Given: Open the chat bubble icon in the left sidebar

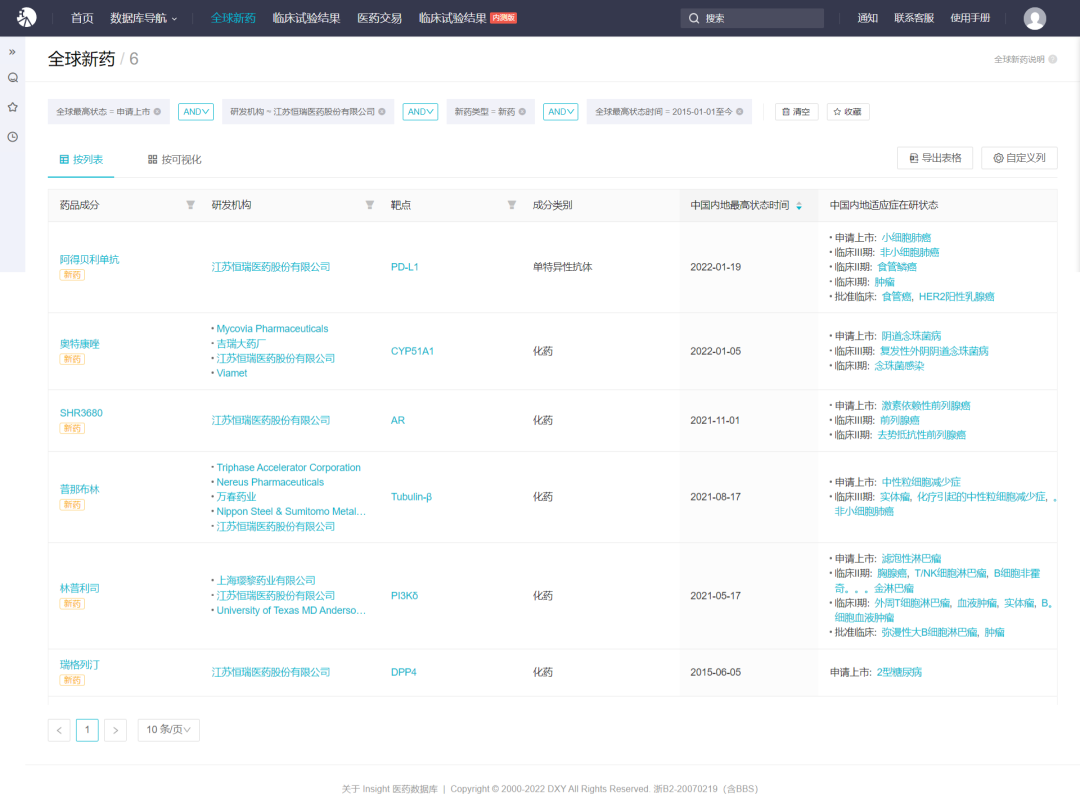Looking at the screenshot, I should coord(12,78).
